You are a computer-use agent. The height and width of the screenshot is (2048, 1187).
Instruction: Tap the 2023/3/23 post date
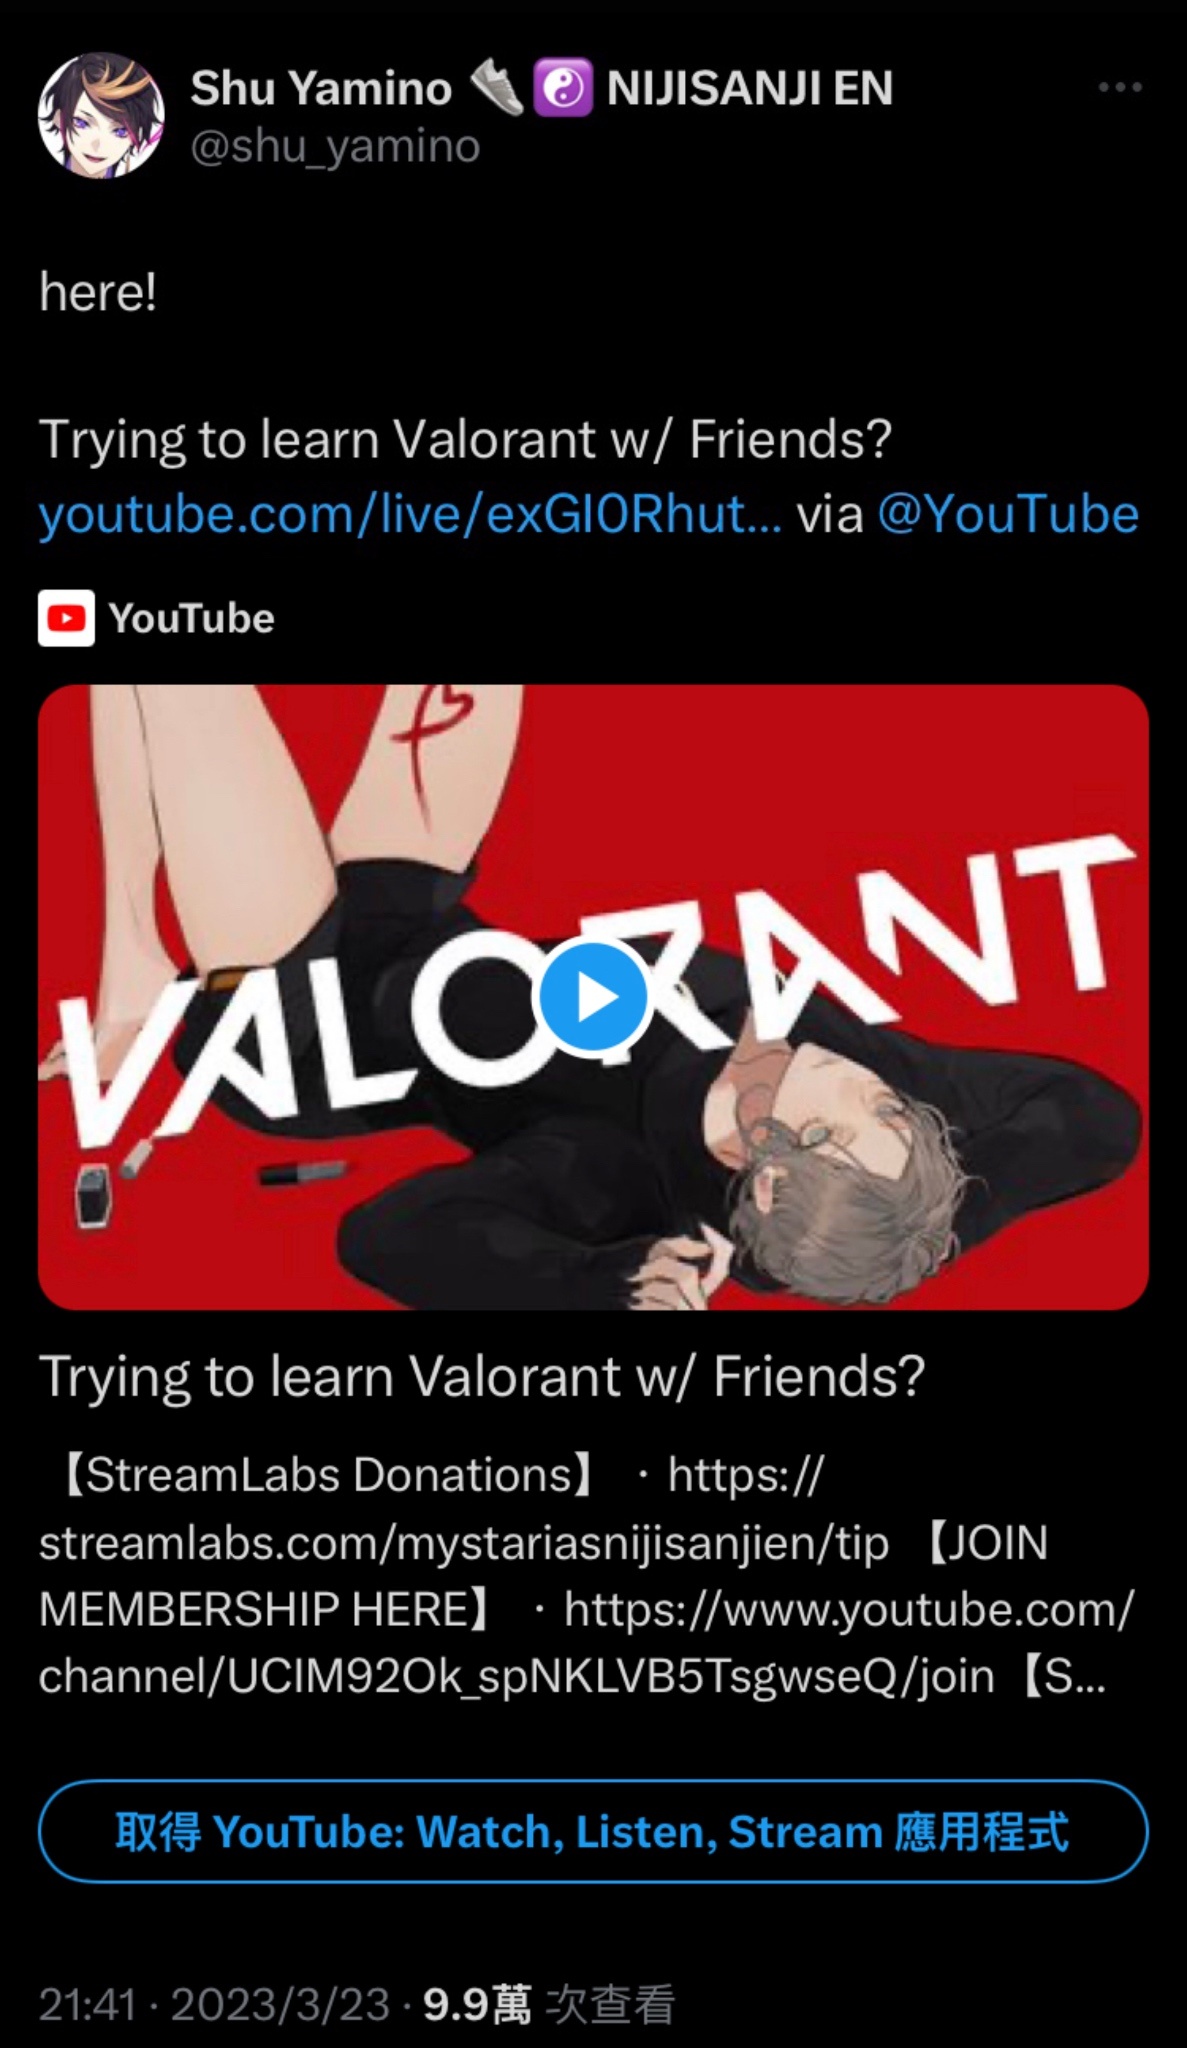click(x=280, y=2005)
